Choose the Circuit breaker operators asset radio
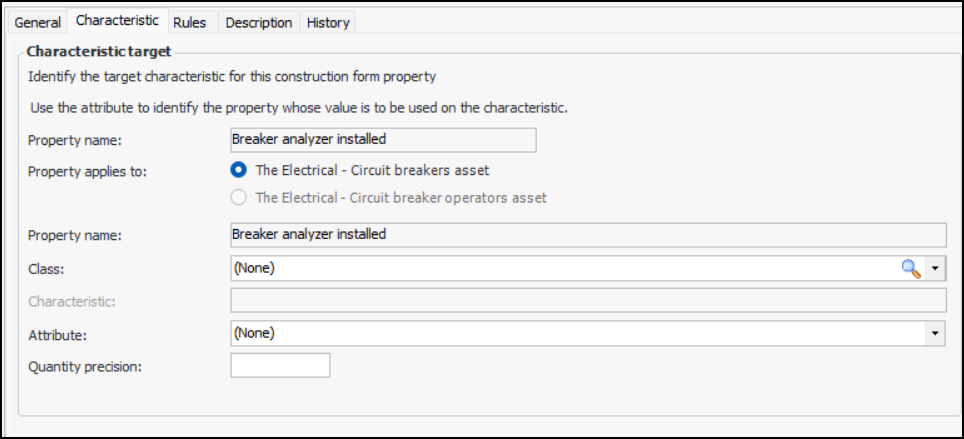 239,197
